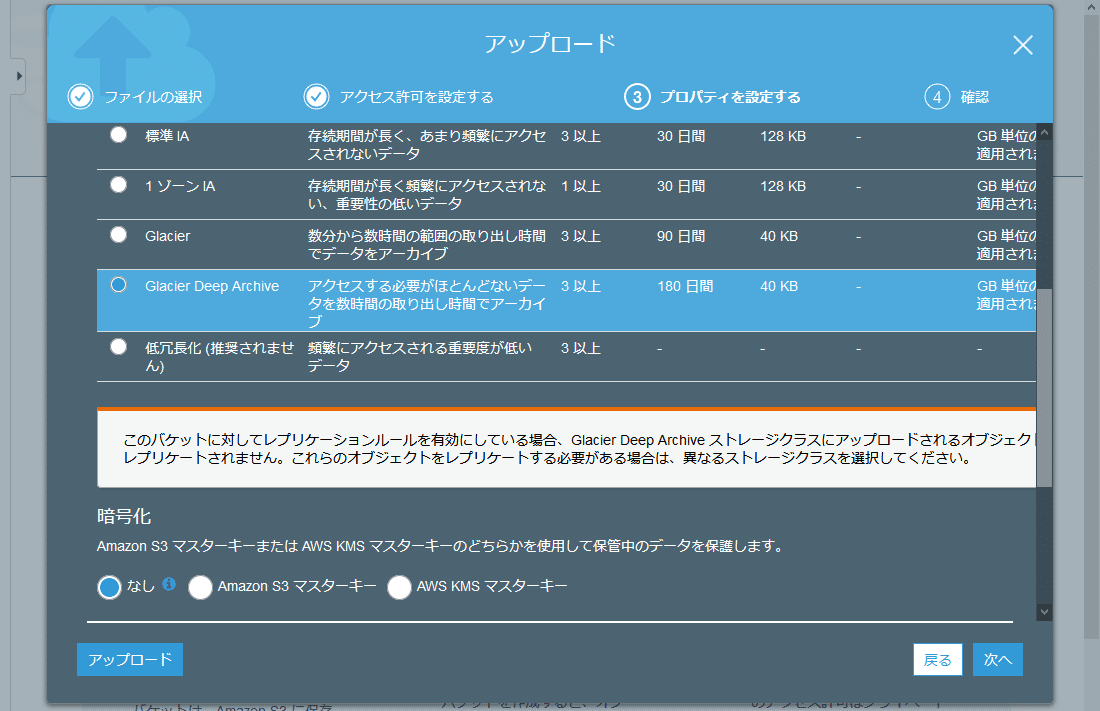The image size is (1100, 711).
Task: Expand the collapsed left sidebar arrow
Action: point(19,76)
